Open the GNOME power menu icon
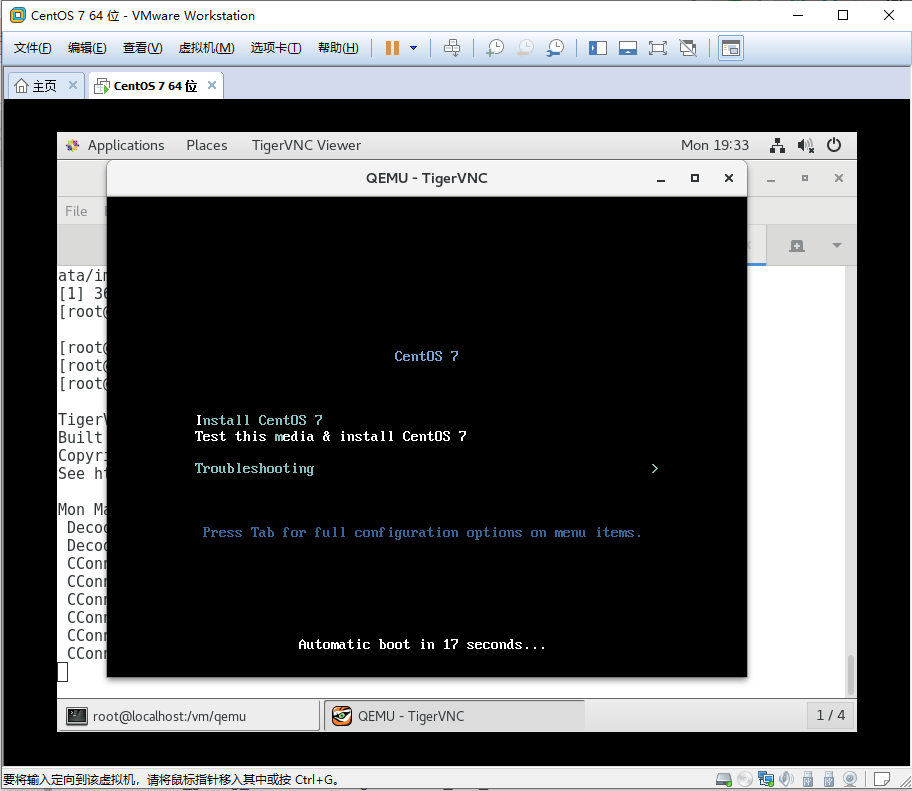This screenshot has height=791, width=912. pyautogui.click(x=834, y=145)
